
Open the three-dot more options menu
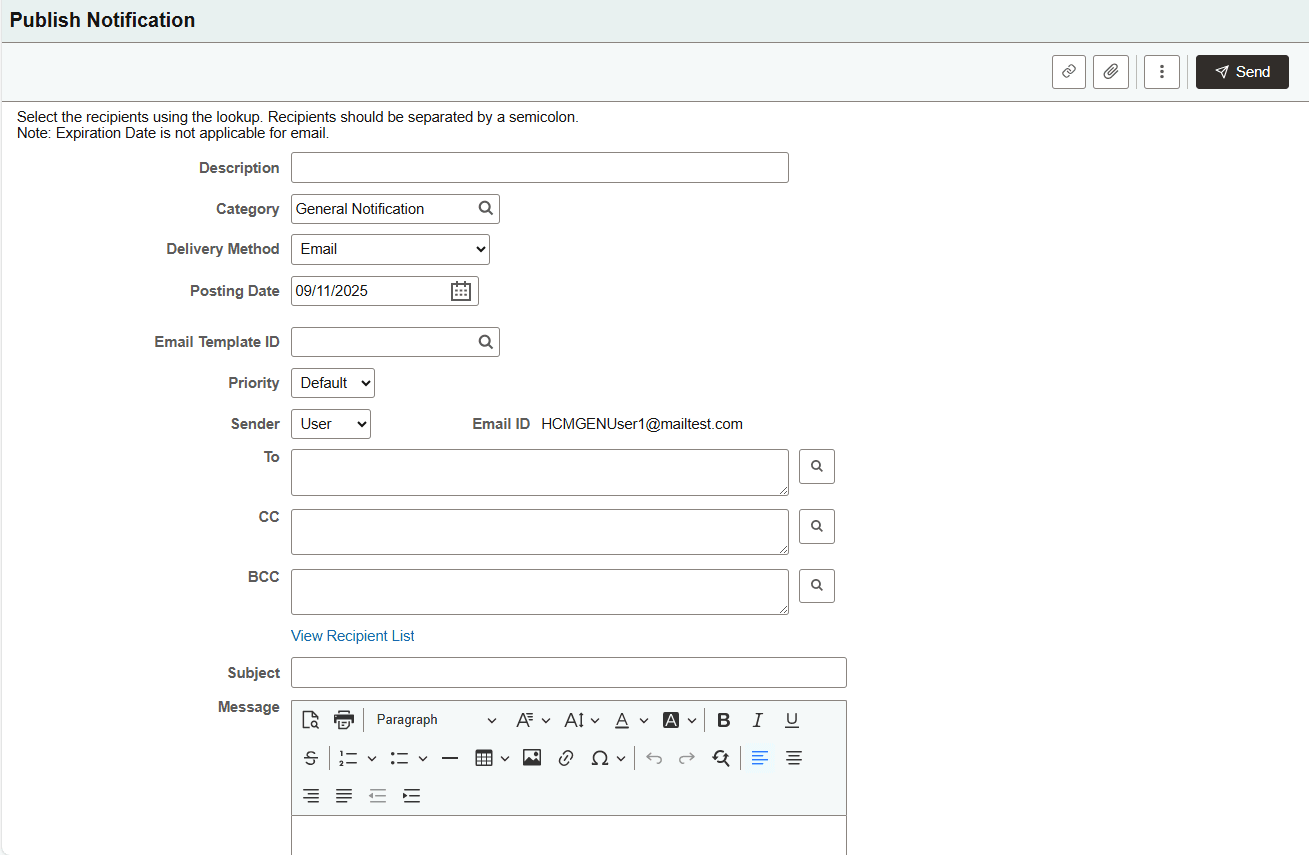pos(1161,71)
